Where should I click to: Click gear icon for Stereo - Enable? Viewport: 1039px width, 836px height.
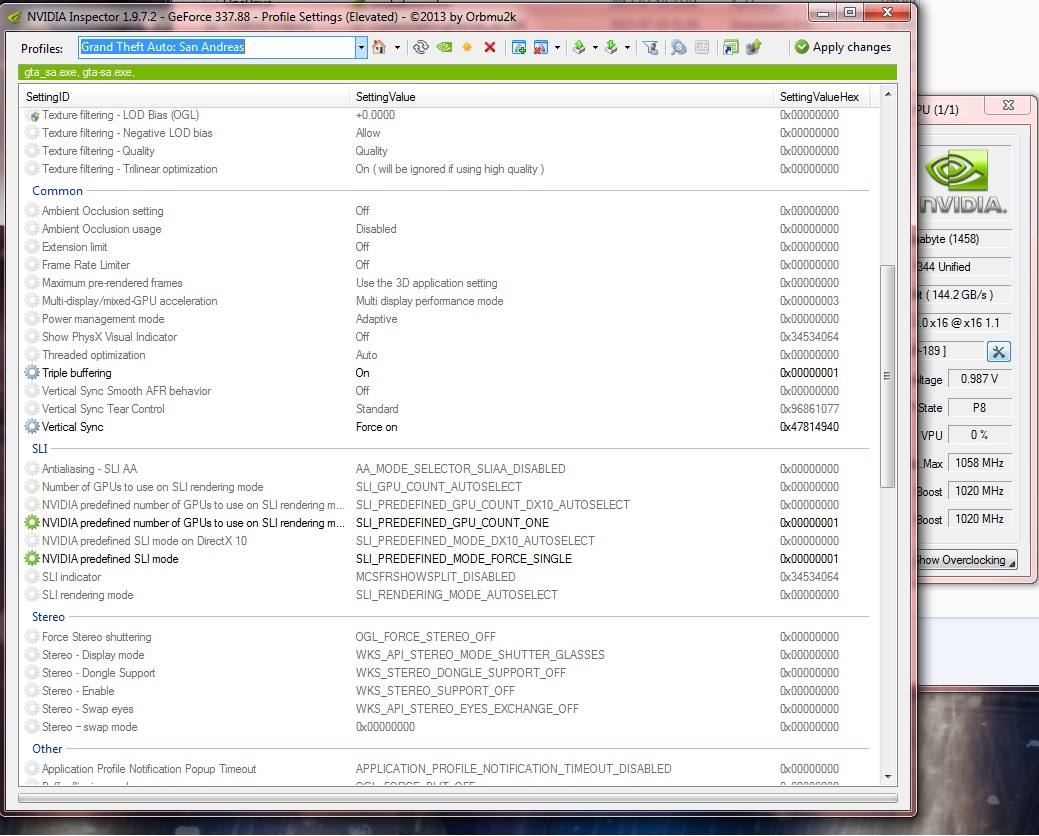point(32,691)
